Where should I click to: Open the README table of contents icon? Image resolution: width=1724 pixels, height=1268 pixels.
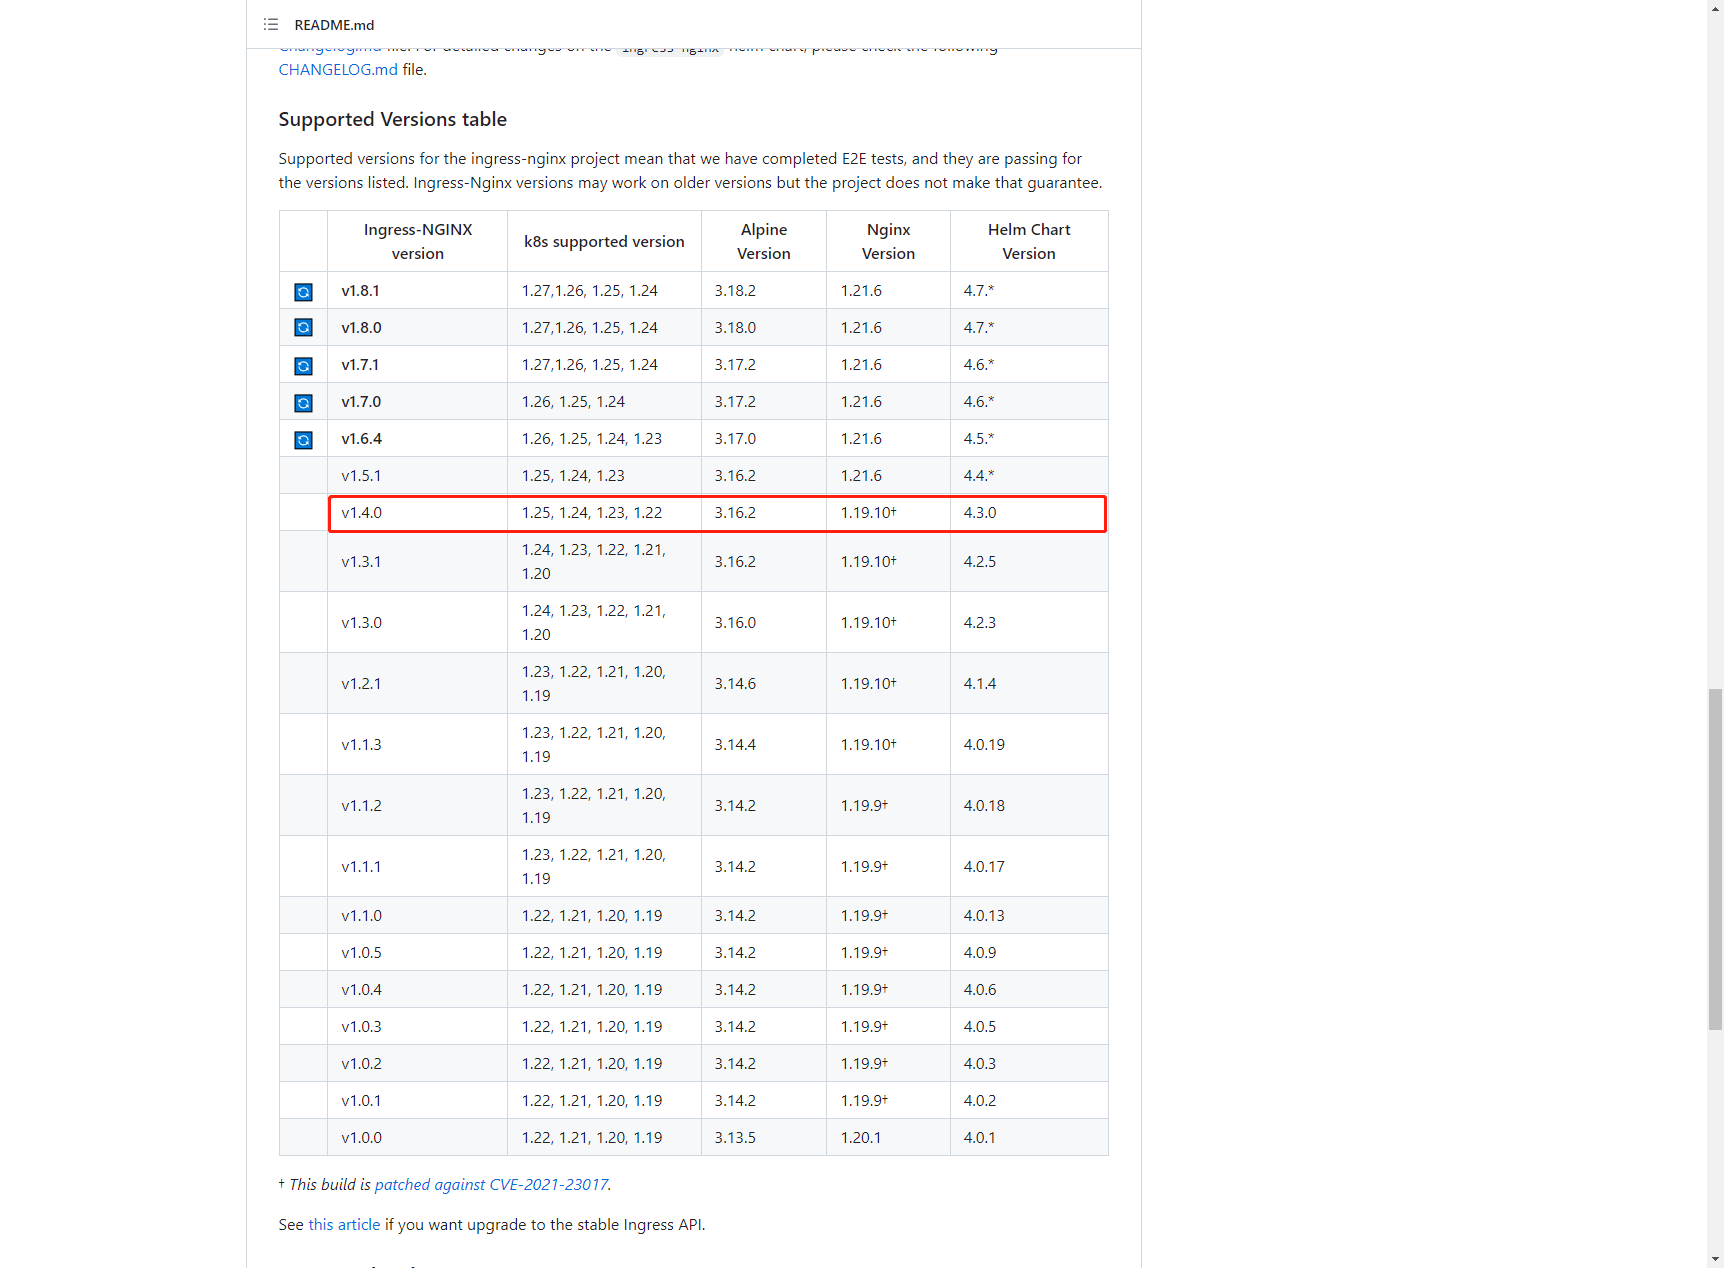point(271,25)
